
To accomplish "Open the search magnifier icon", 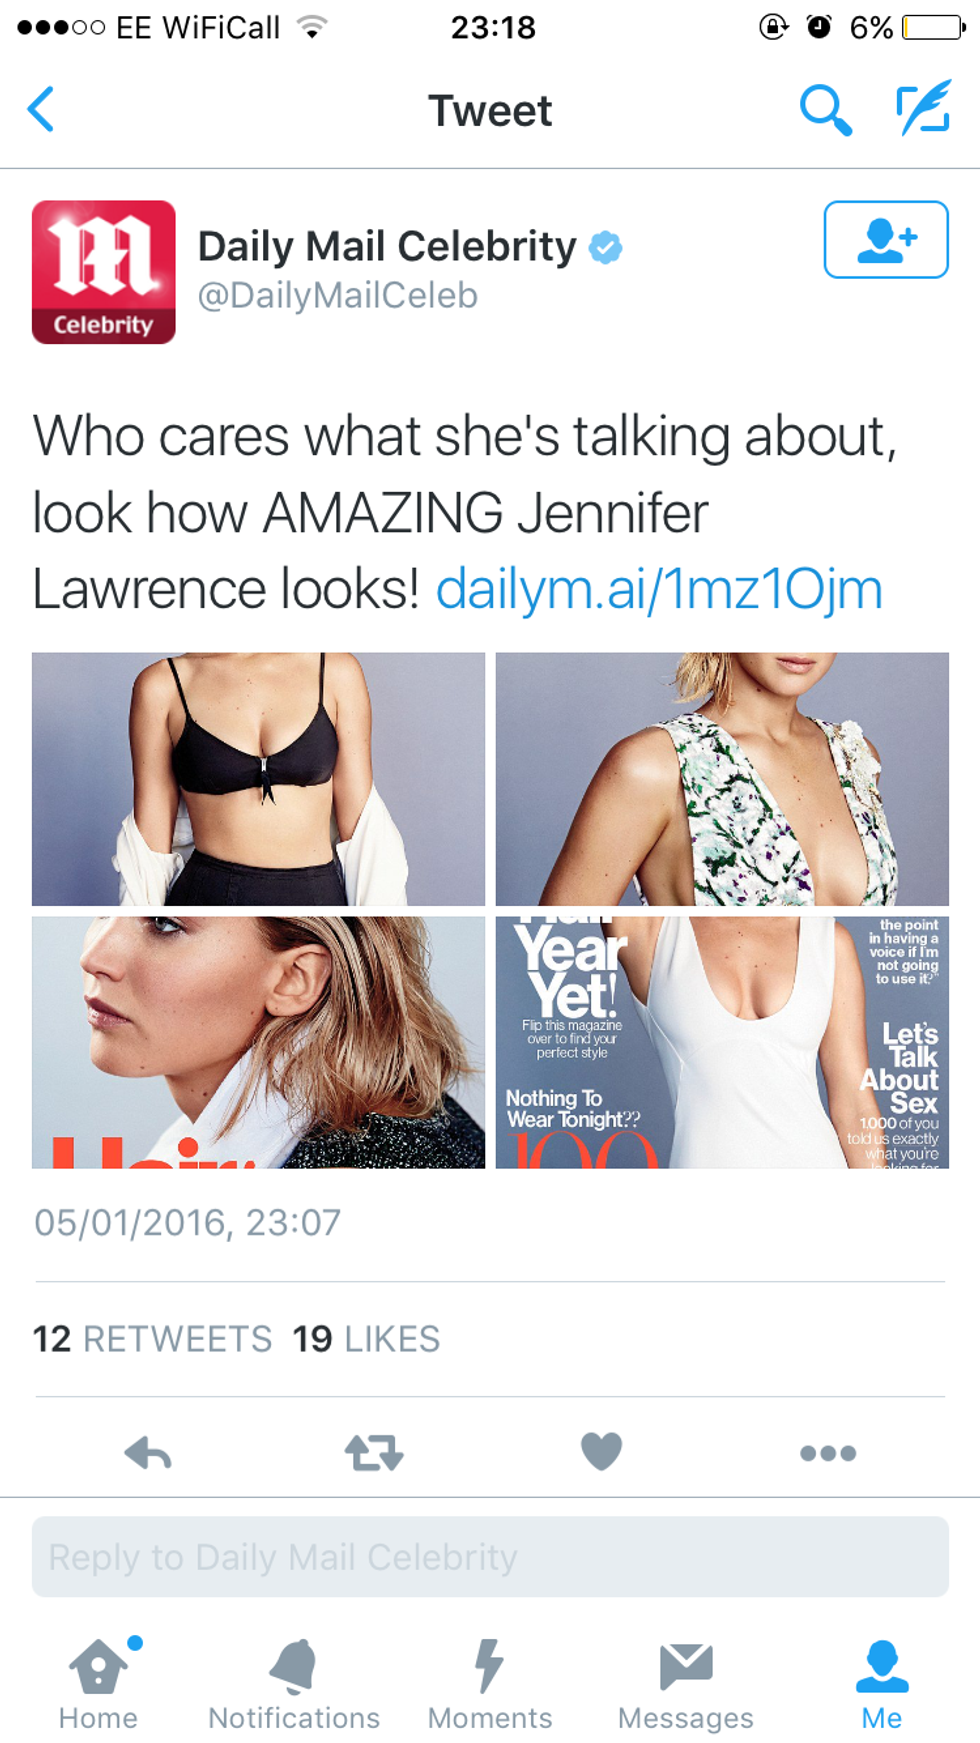I will [x=826, y=109].
